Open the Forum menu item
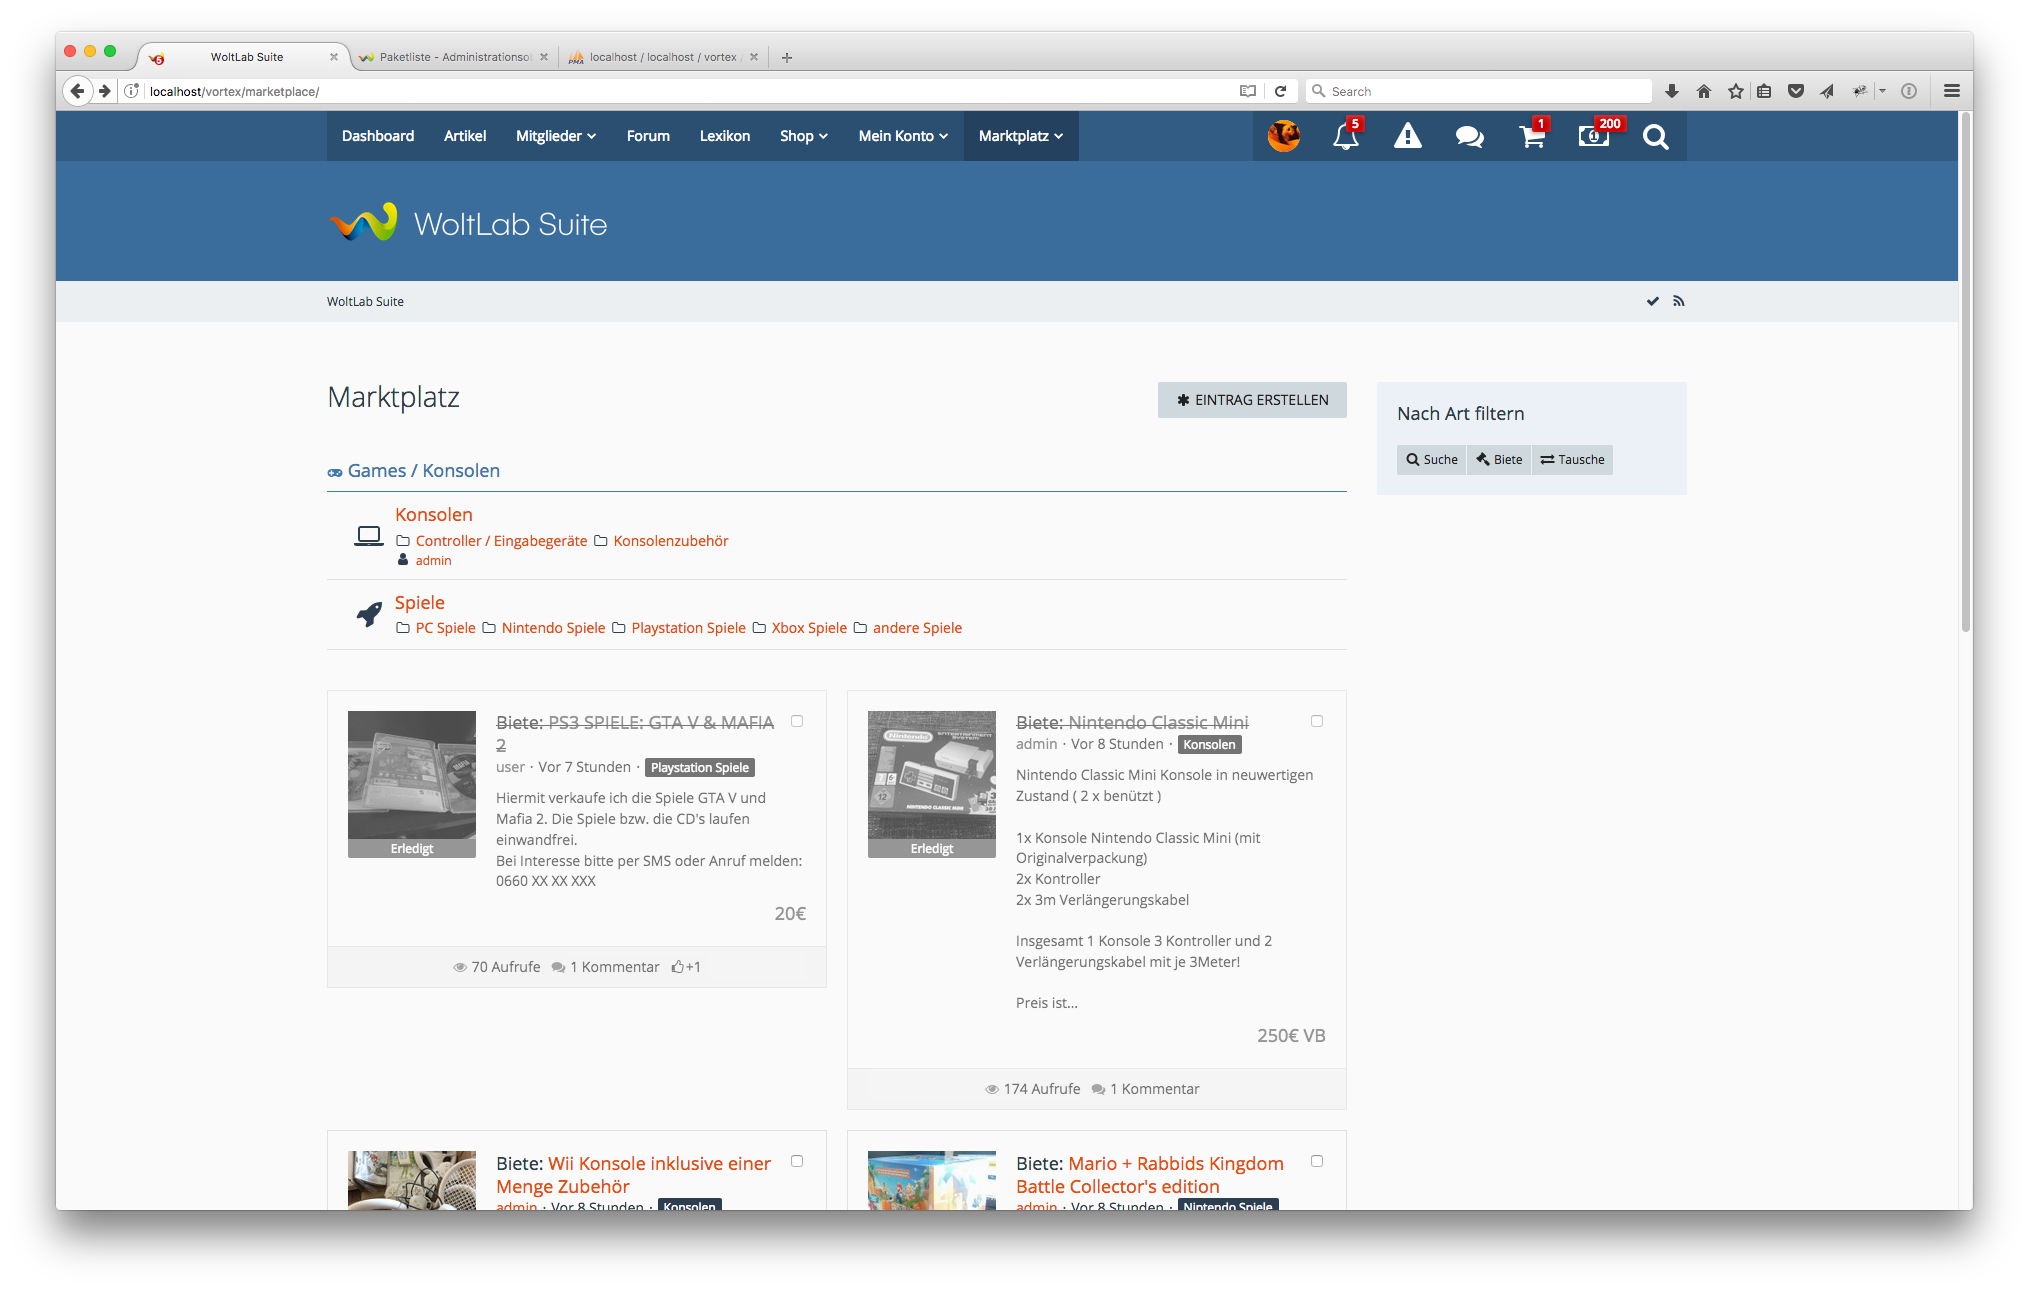 (x=648, y=136)
